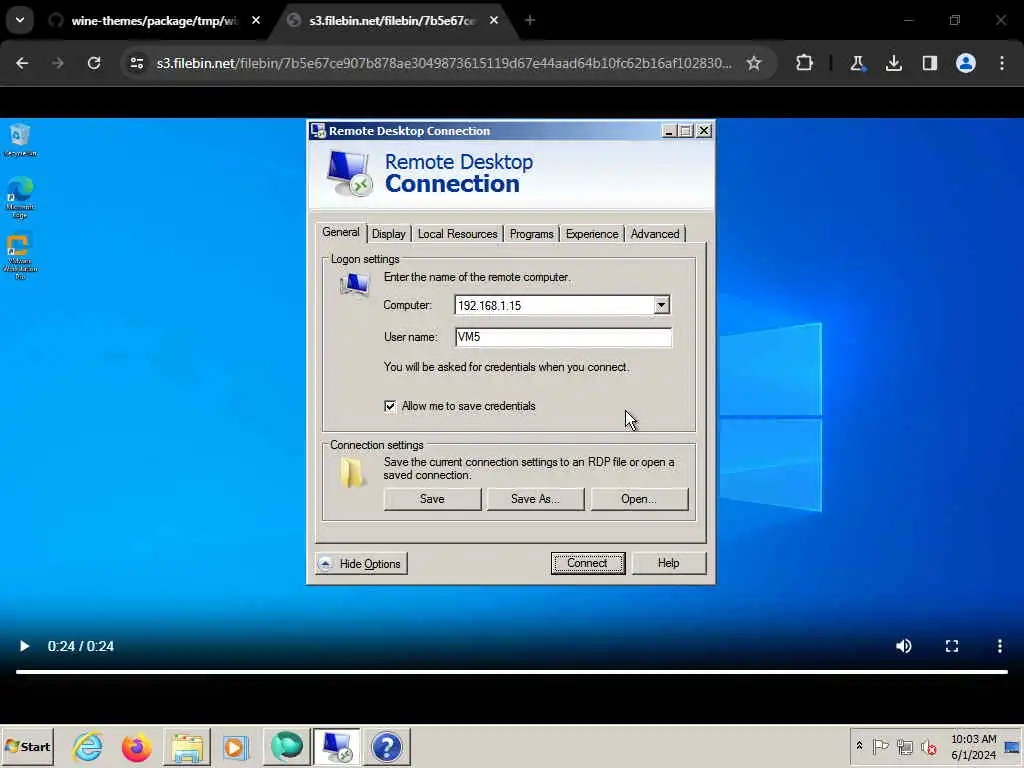The width and height of the screenshot is (1024, 768).
Task: Open the Microsoft Edge desktop icon
Action: (x=20, y=197)
